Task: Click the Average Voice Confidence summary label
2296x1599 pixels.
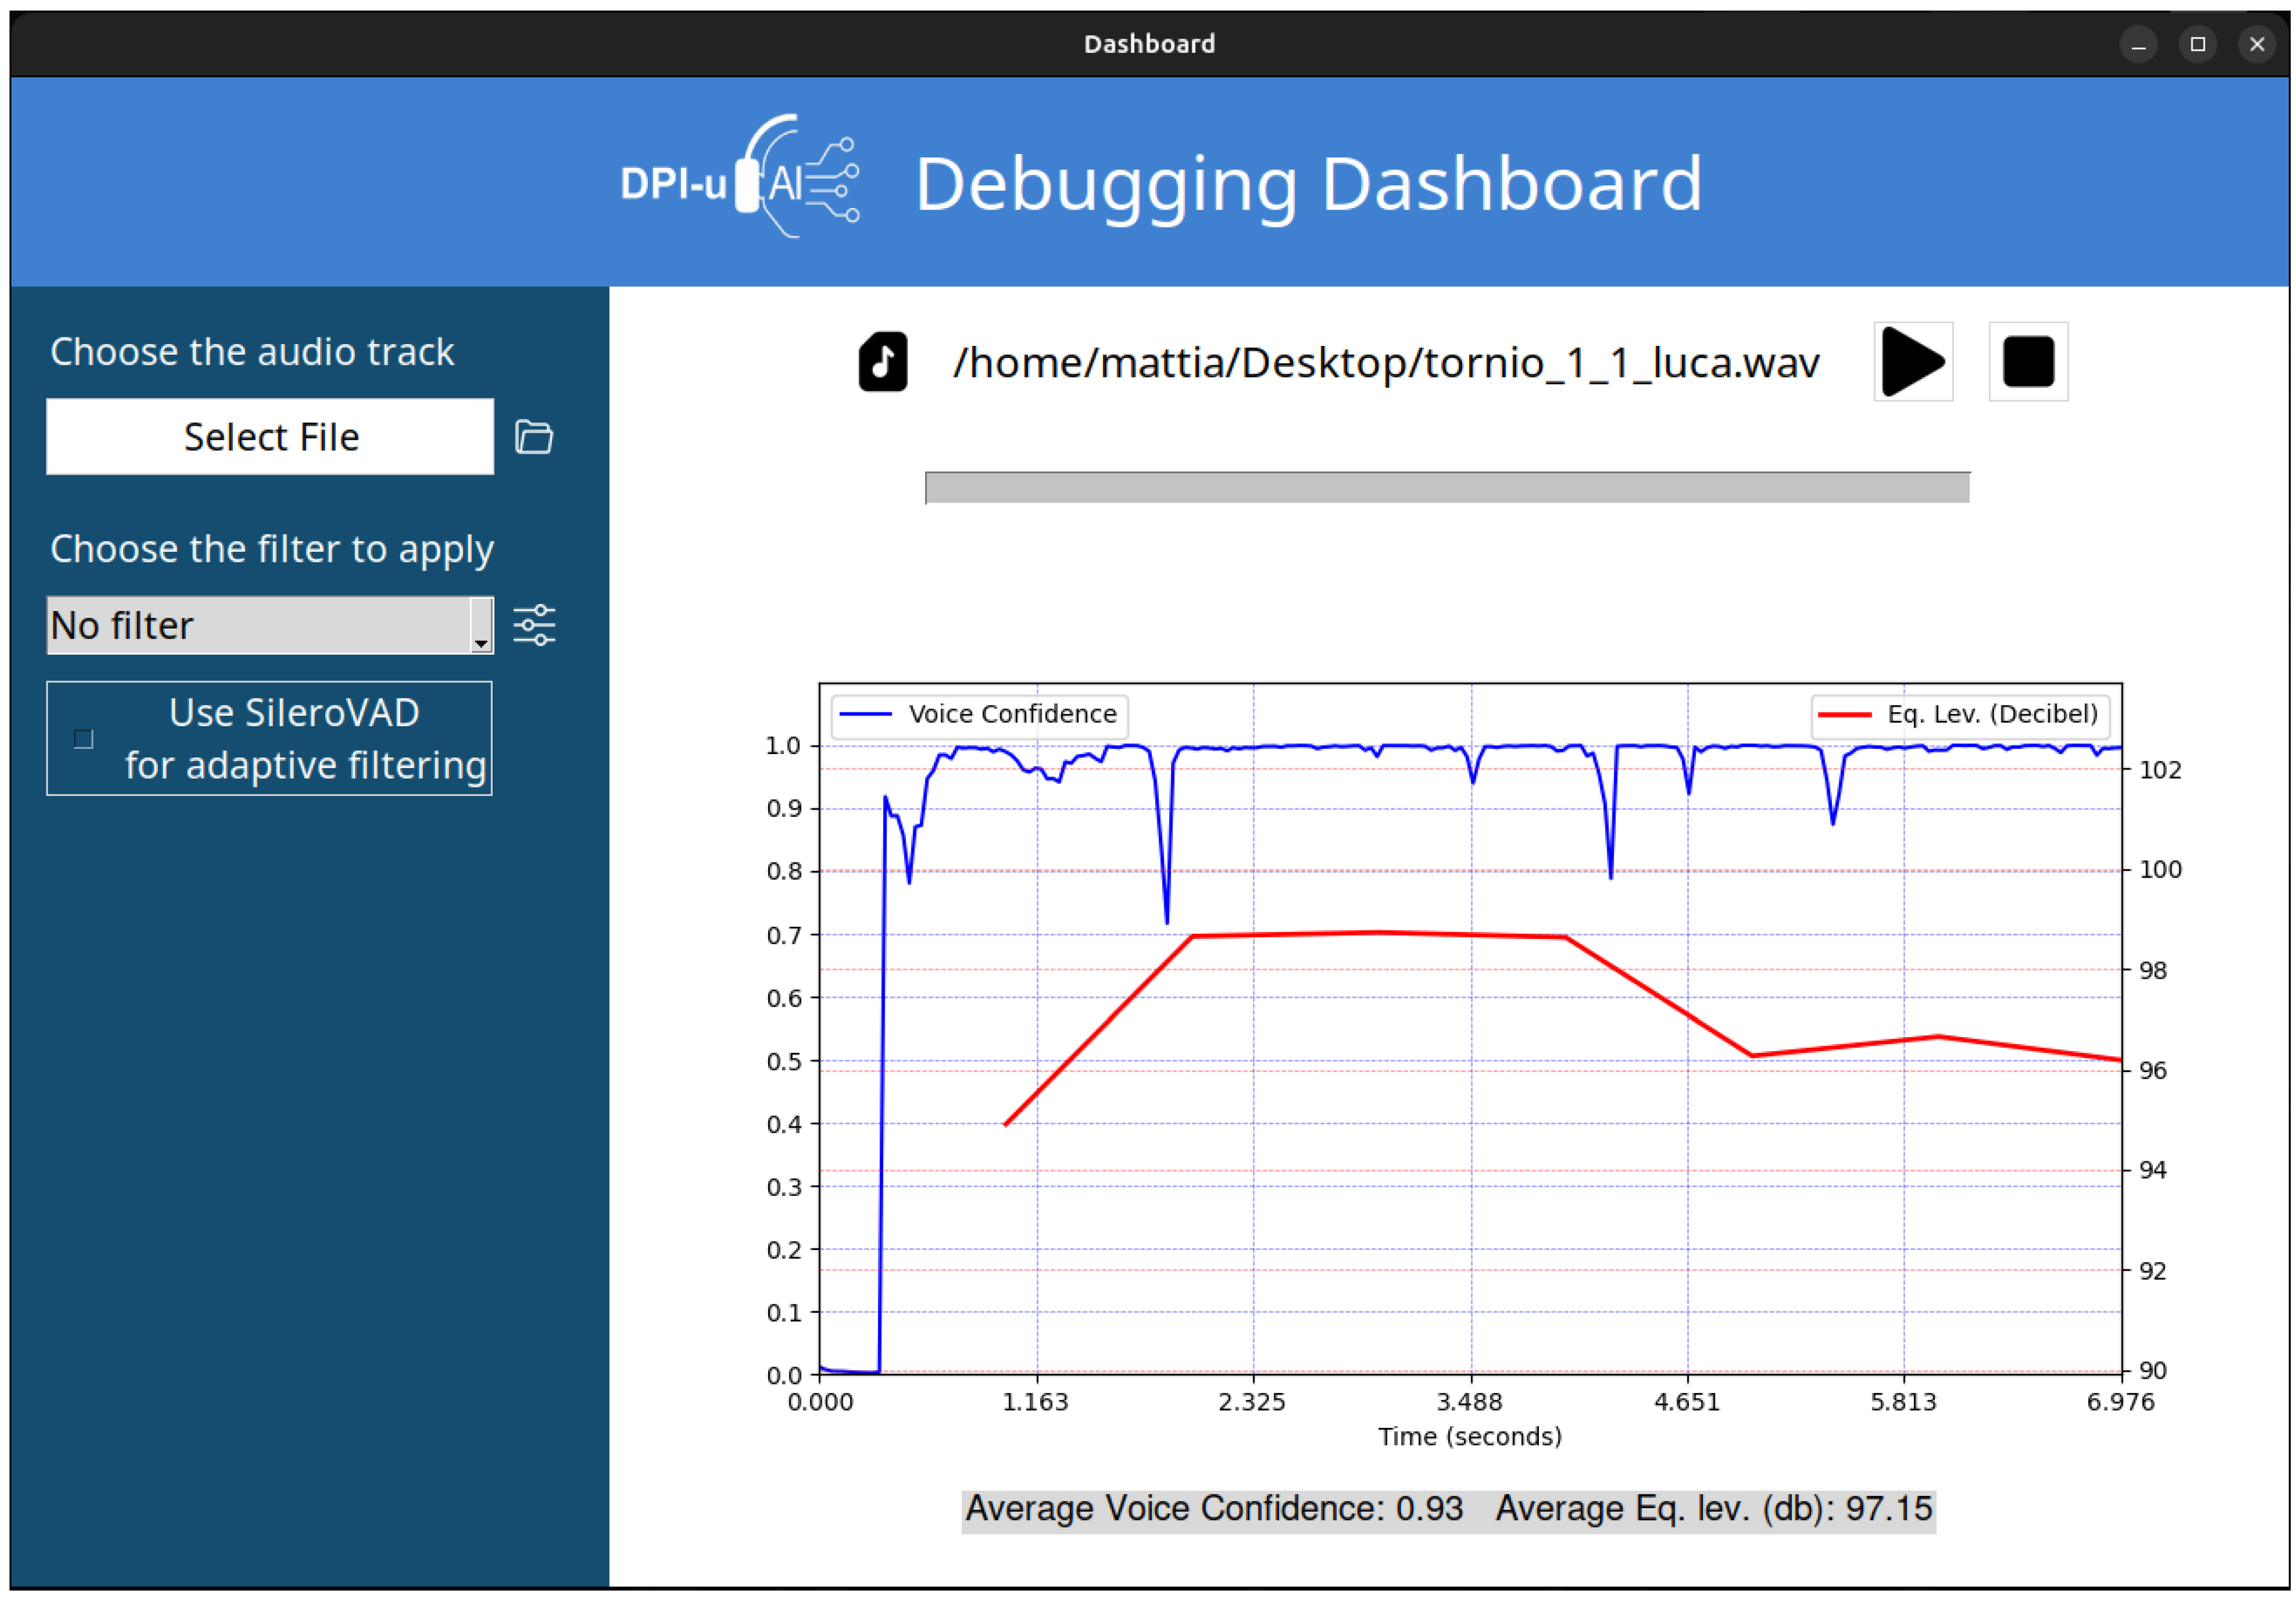Action: (x=1214, y=1509)
